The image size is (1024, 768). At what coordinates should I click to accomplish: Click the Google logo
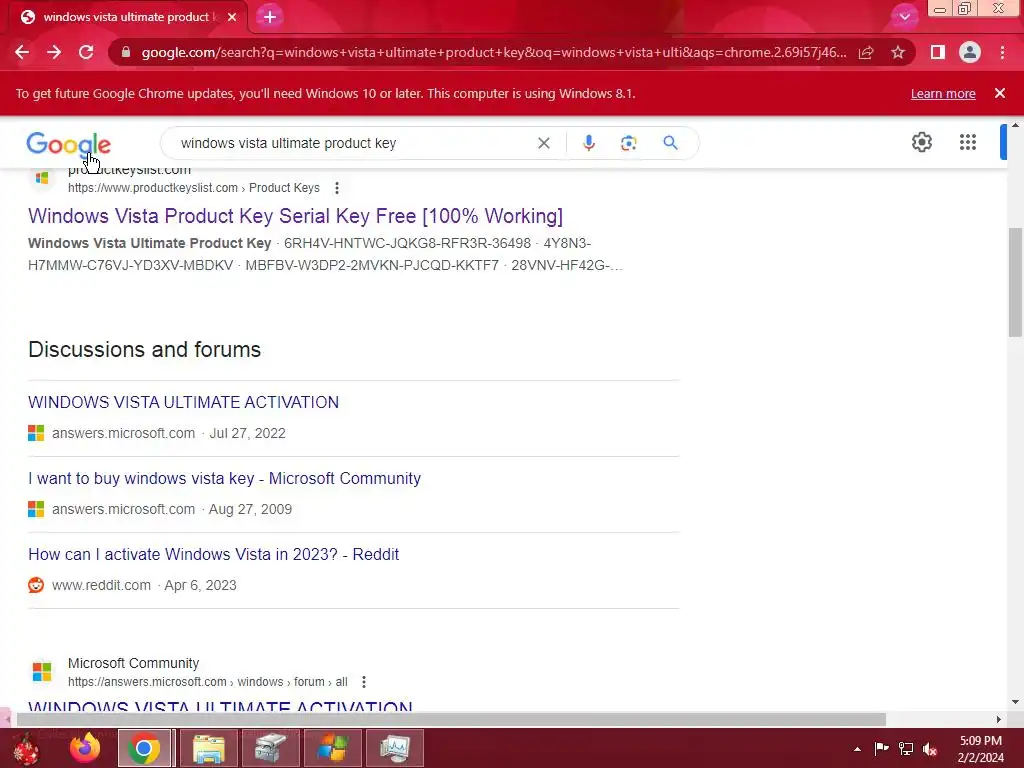(69, 143)
